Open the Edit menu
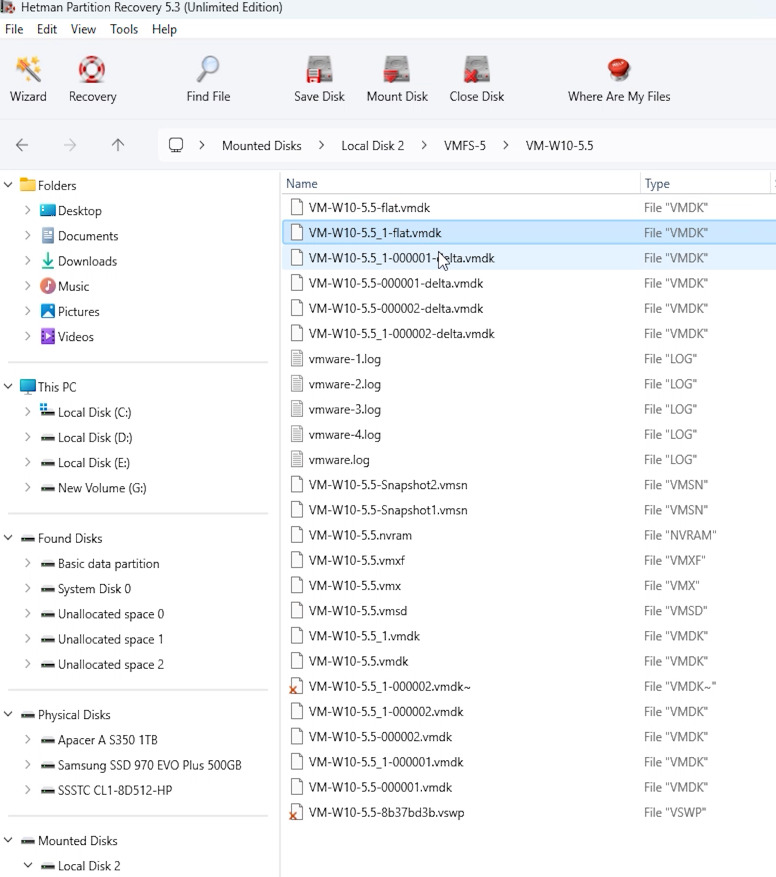This screenshot has height=877, width=776. (x=46, y=29)
